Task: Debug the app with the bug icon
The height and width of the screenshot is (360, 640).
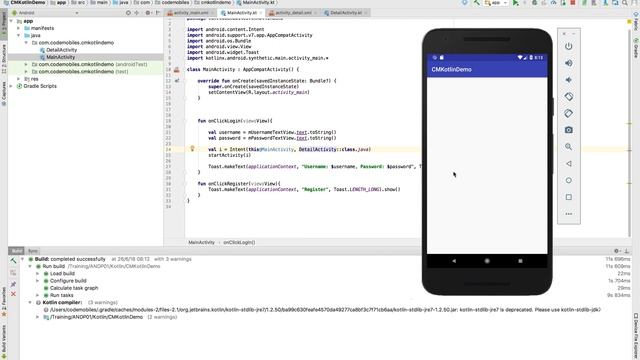Action: pos(534,3)
